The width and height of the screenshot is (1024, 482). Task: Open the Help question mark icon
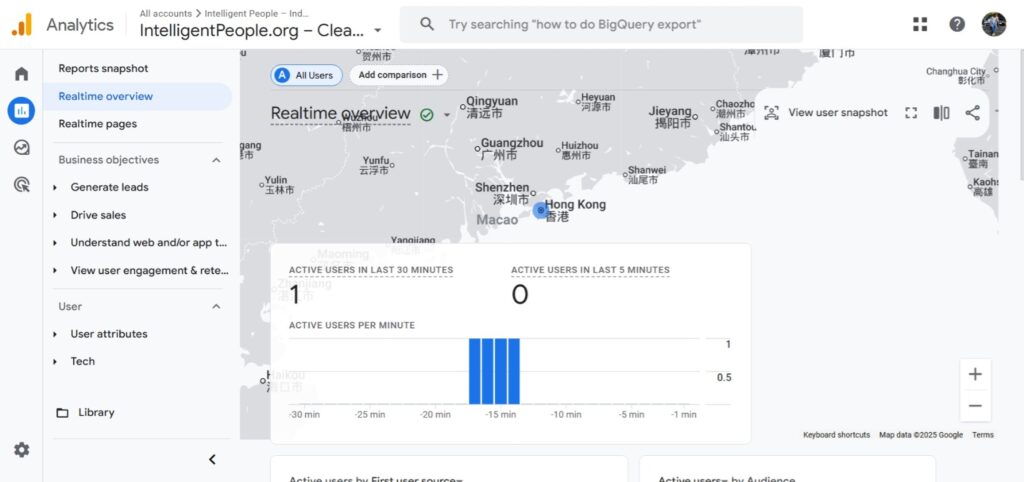957,24
